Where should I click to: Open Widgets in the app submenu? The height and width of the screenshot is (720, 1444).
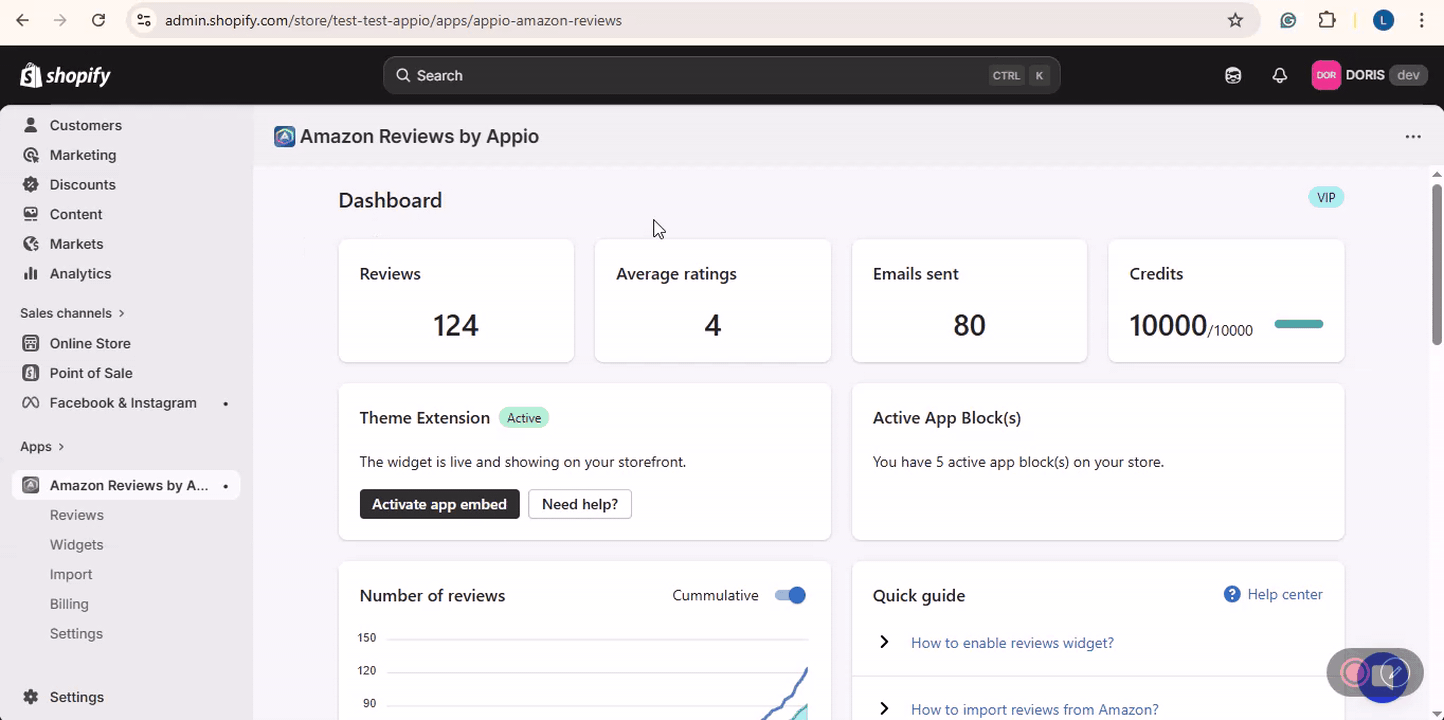point(77,545)
